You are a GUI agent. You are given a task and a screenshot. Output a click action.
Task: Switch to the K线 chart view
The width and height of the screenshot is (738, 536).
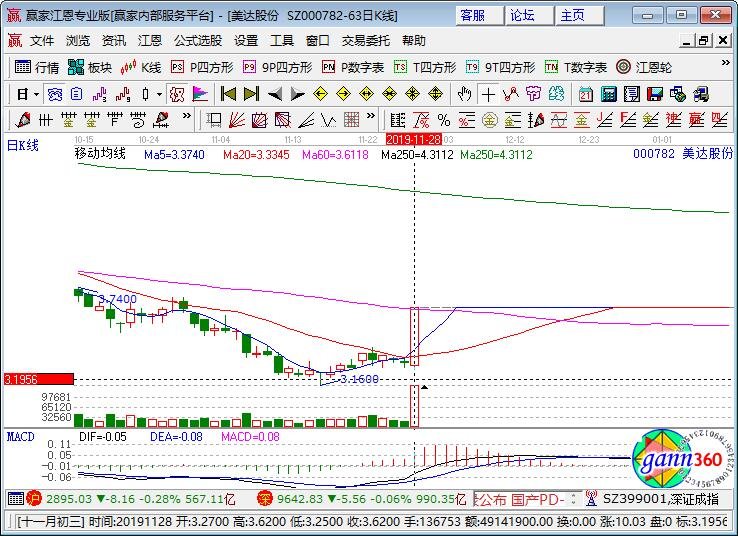tap(141, 67)
